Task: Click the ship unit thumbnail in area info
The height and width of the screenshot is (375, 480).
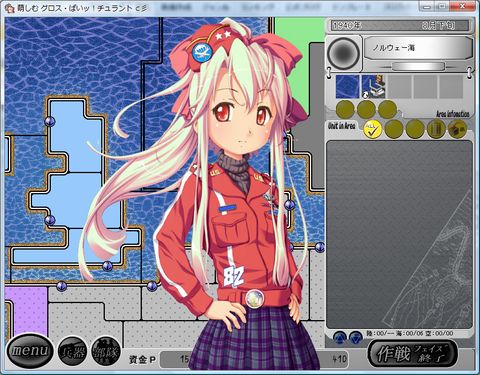Action: coord(374,86)
